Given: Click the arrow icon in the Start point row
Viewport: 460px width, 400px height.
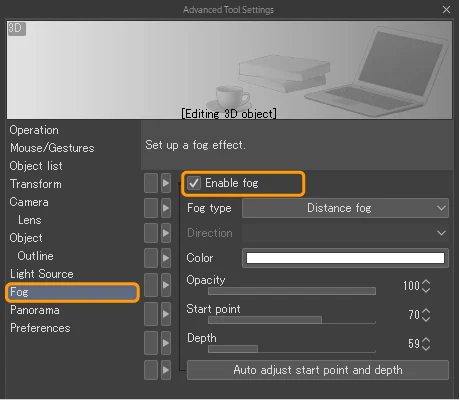Looking at the screenshot, I should coord(166,314).
